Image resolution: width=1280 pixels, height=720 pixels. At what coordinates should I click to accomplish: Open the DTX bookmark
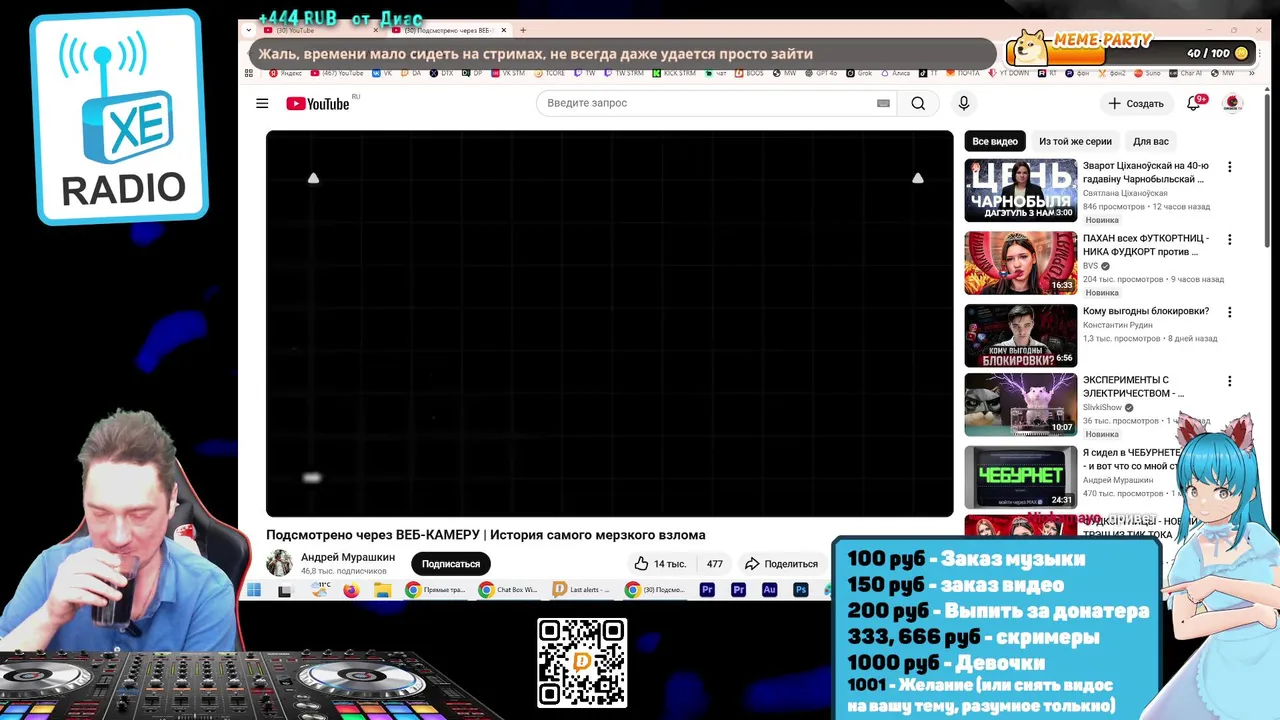point(441,73)
